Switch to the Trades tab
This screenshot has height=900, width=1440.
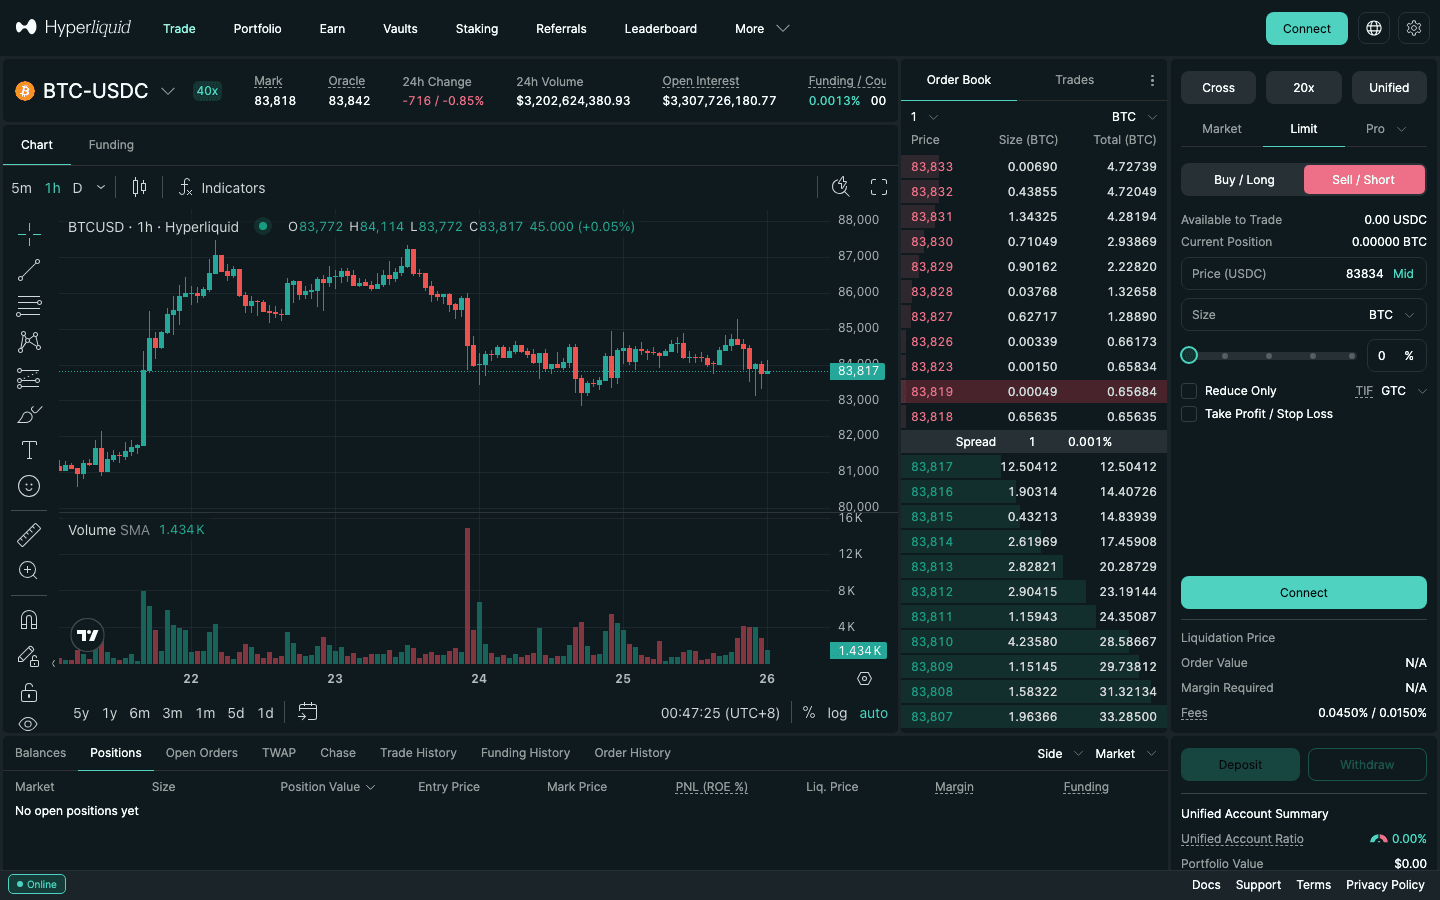1074,80
